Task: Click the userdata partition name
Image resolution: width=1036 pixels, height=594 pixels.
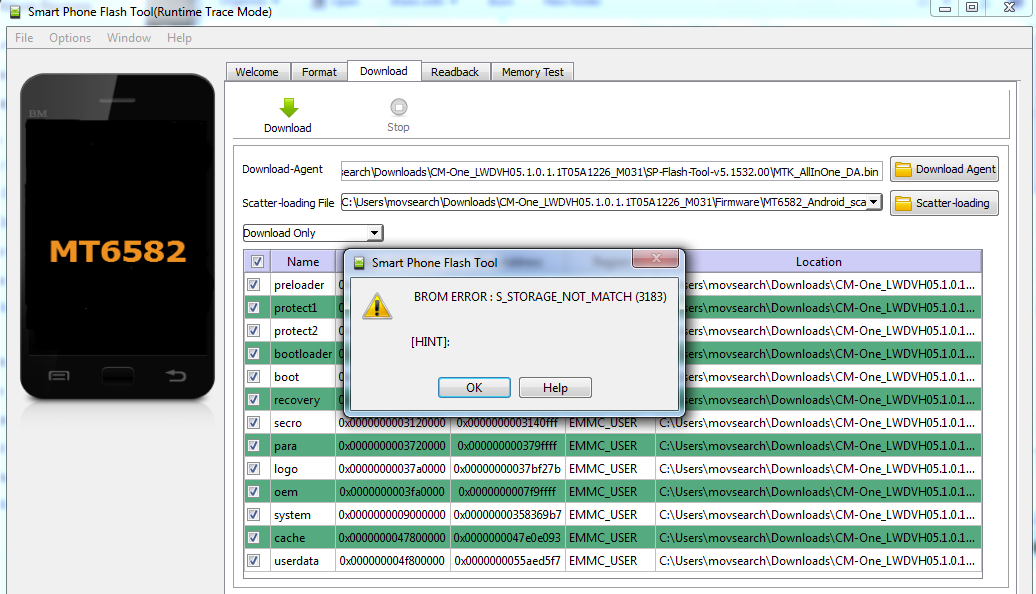Action: 296,561
